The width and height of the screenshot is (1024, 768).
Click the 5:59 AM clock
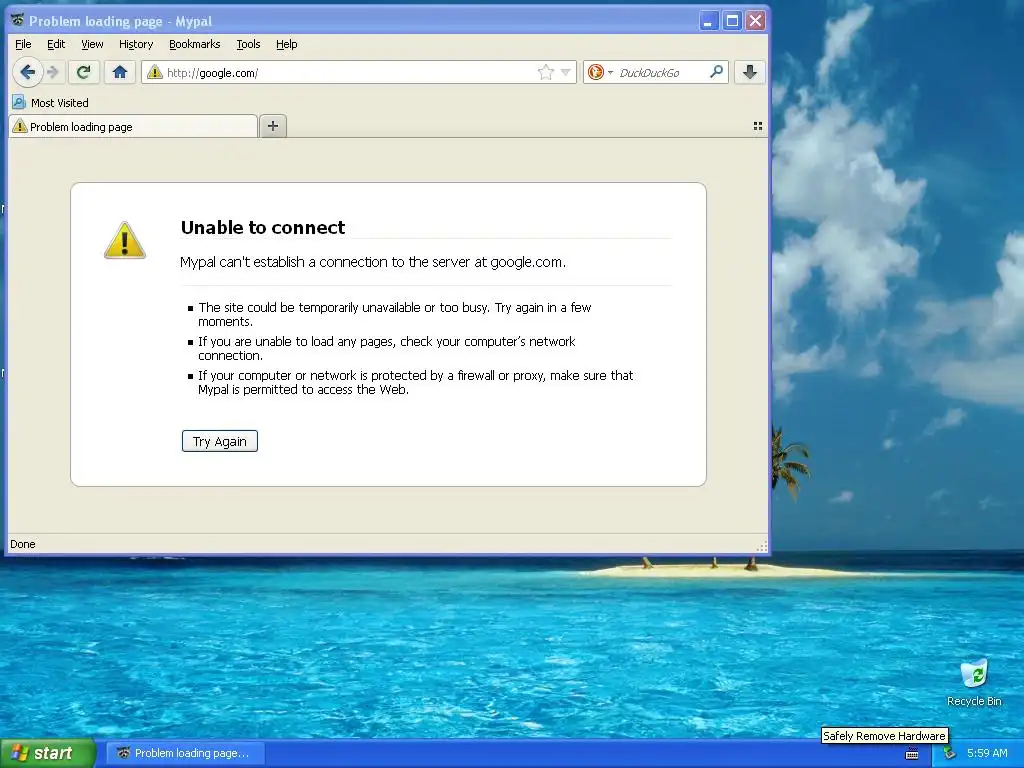(987, 753)
